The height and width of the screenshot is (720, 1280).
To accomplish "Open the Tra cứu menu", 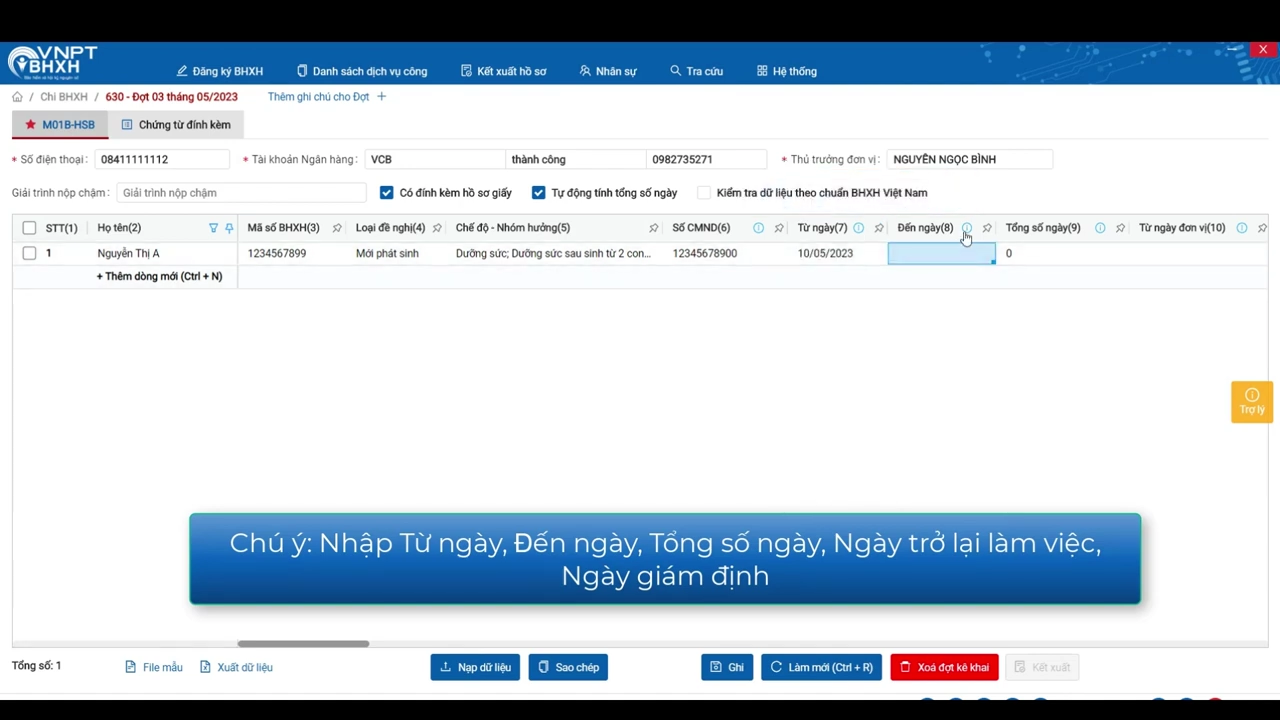I will (x=697, y=71).
